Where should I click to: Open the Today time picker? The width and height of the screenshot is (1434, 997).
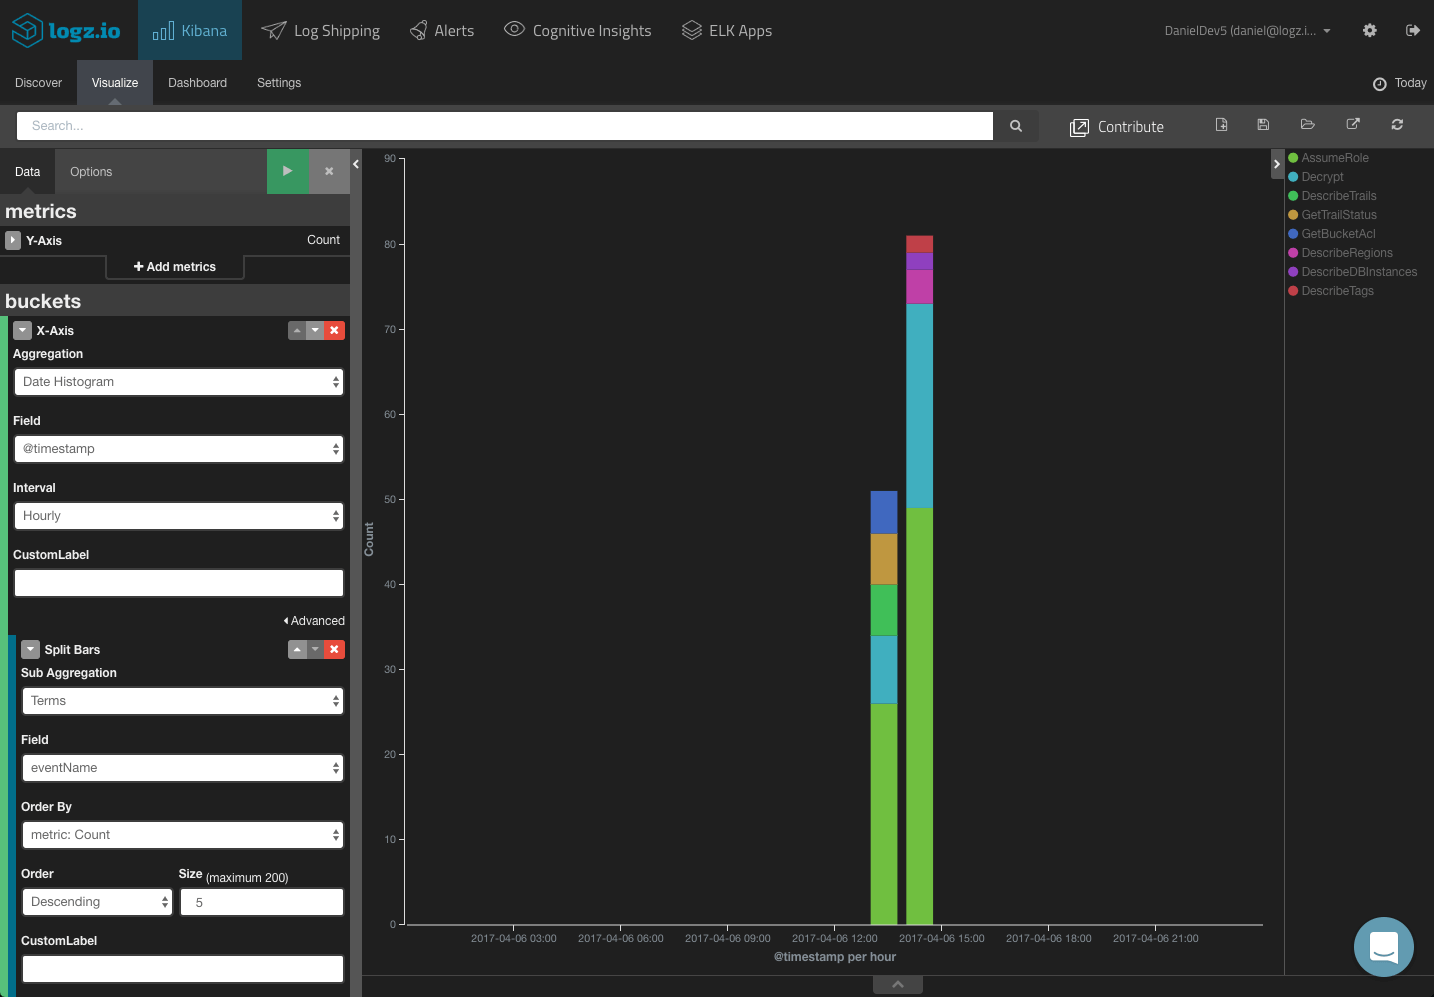point(1400,83)
